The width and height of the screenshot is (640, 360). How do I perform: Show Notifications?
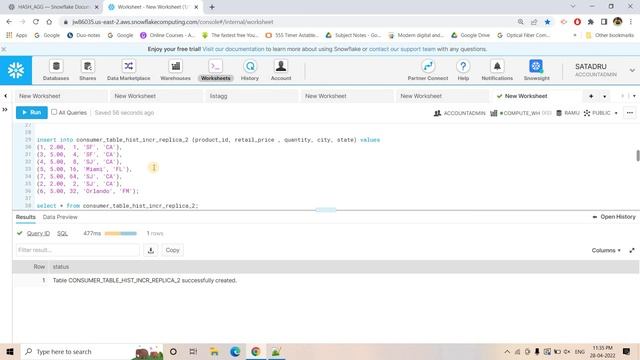click(x=497, y=70)
